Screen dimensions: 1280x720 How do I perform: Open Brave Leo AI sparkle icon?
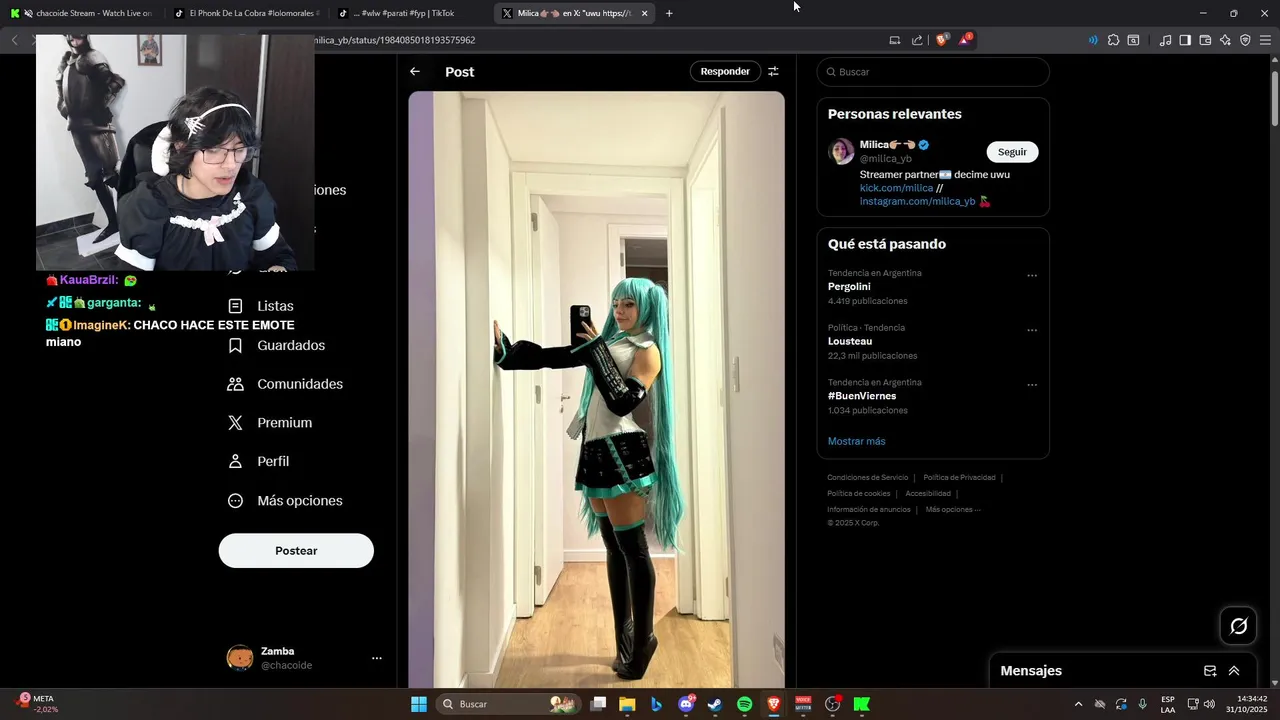tap(1225, 40)
